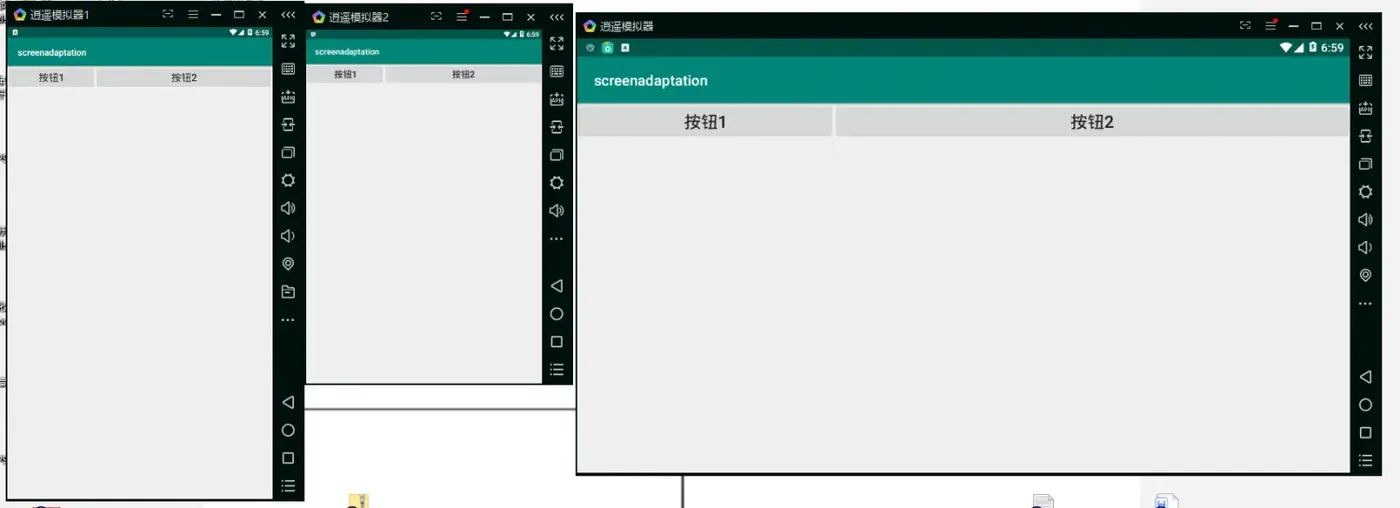Click install APK icon in 逍遥模拟器2
Viewport: 1400px width, 508px height.
click(557, 99)
